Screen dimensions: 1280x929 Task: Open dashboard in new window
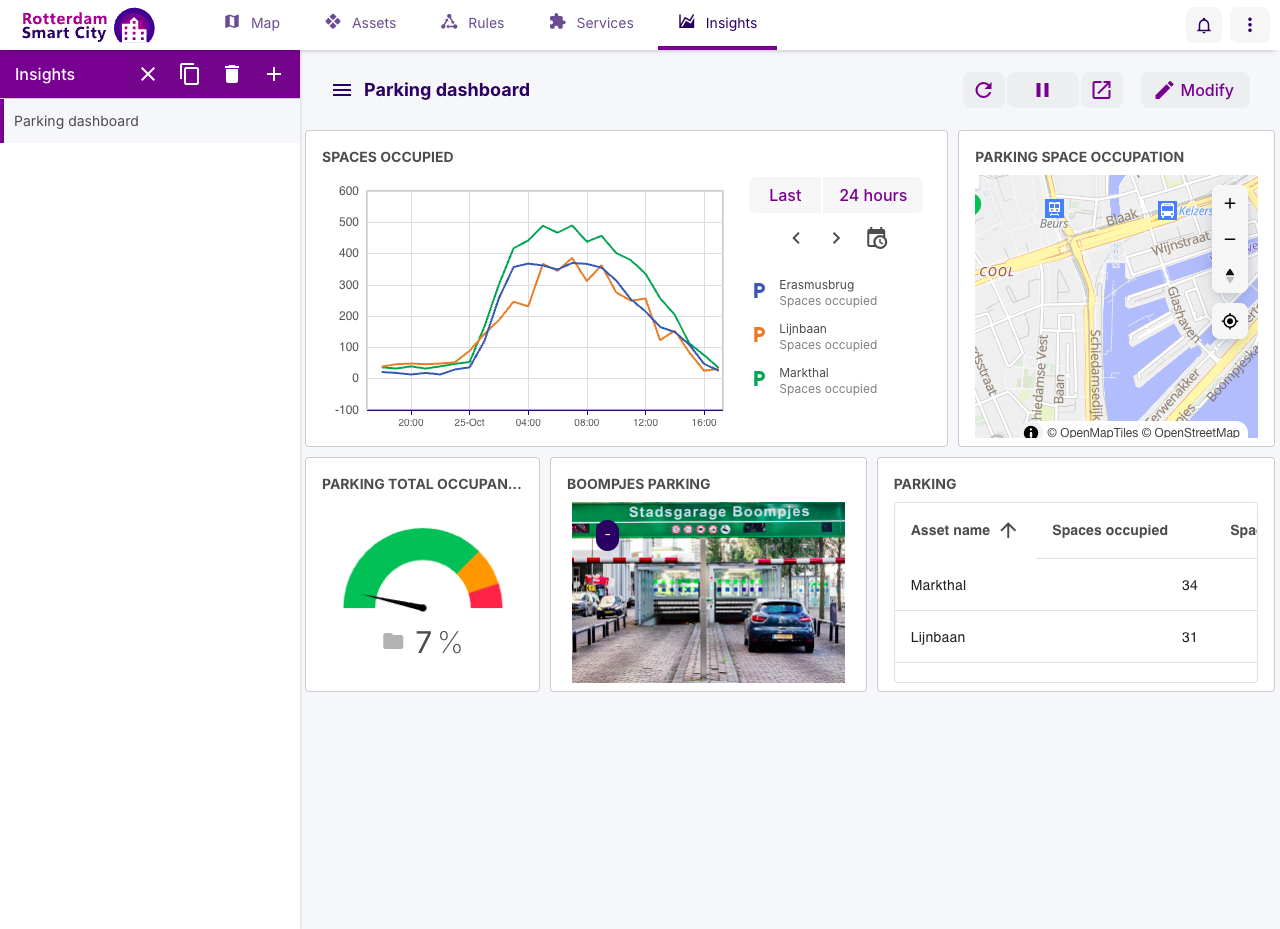[x=1101, y=90]
